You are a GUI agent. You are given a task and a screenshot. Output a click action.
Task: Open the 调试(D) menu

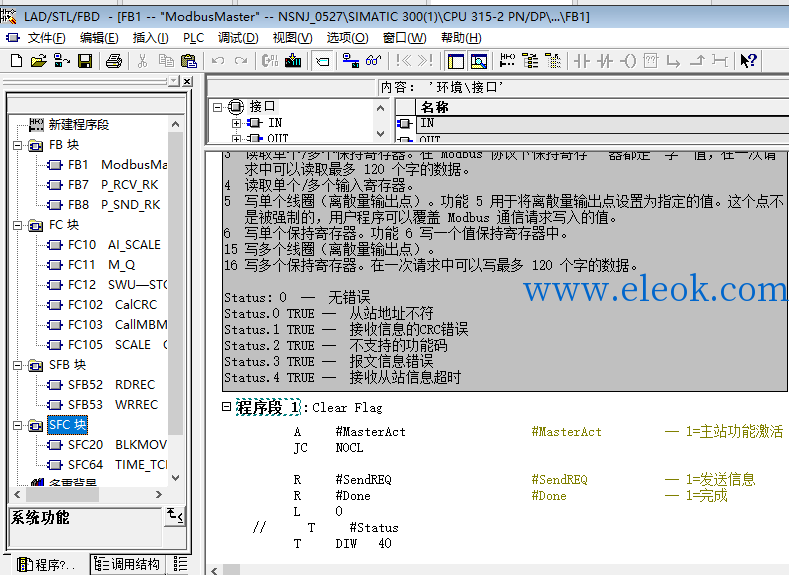click(238, 38)
